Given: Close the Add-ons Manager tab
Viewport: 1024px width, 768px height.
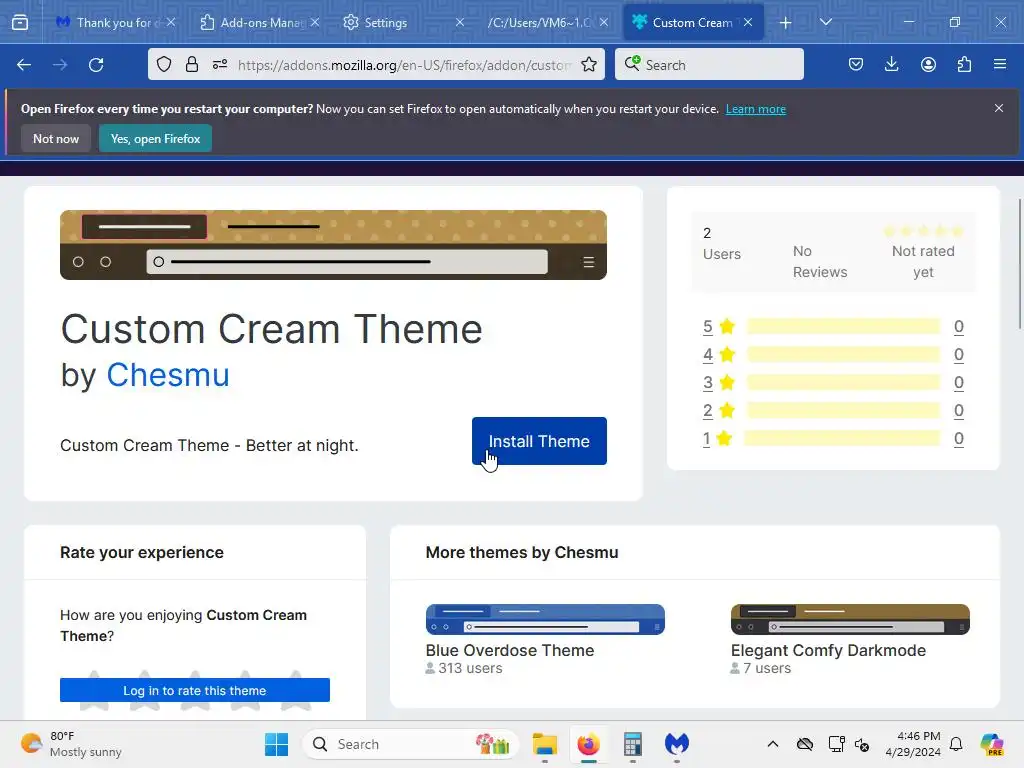Looking at the screenshot, I should 315,22.
